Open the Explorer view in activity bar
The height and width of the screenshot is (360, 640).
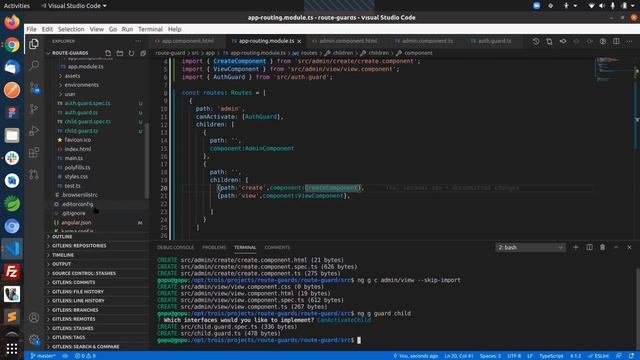[34, 44]
